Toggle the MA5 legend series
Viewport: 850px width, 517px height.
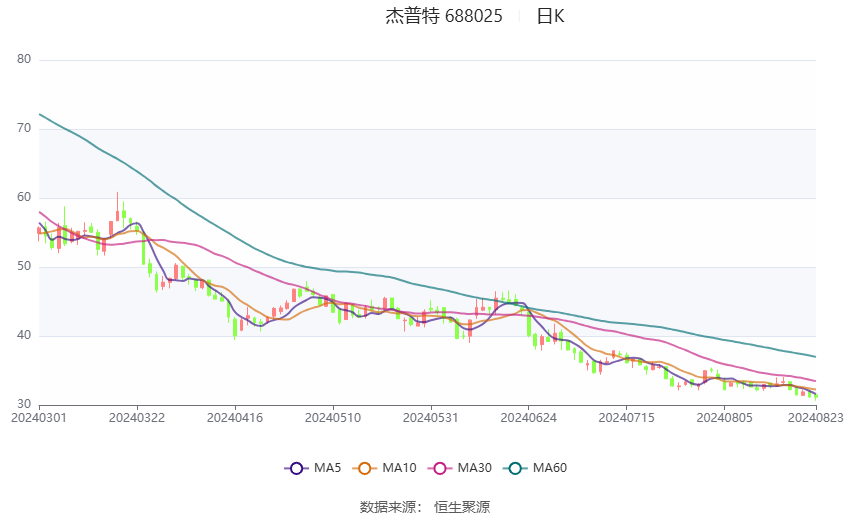pyautogui.click(x=313, y=468)
